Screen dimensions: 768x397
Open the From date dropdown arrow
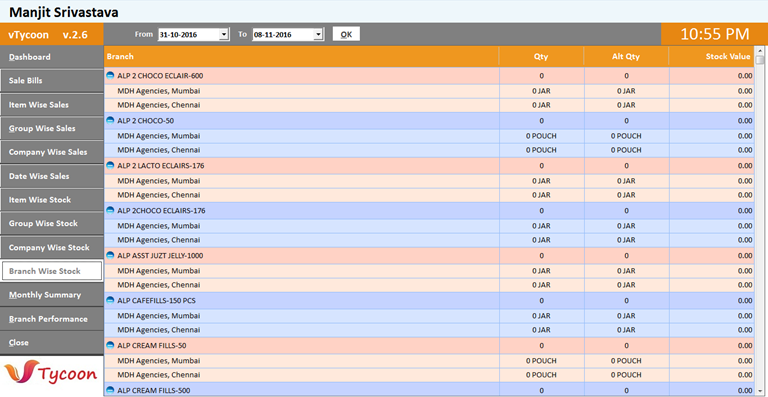(224, 35)
